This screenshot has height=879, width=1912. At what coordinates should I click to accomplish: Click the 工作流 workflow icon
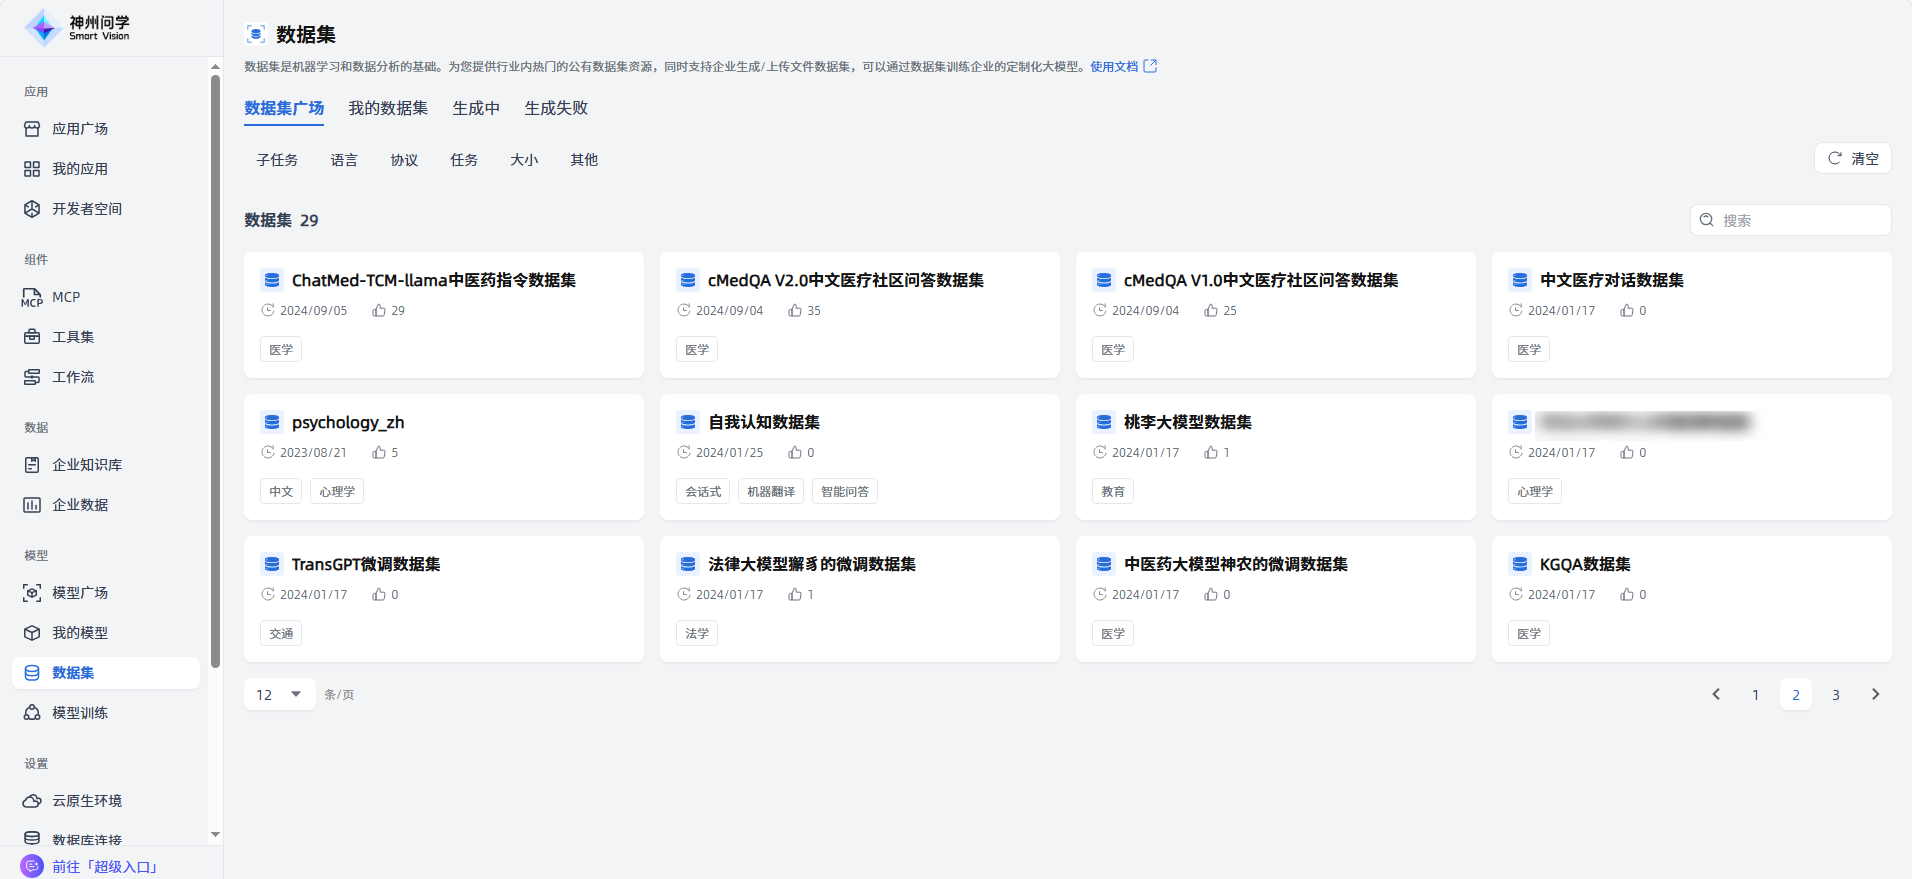pos(32,377)
